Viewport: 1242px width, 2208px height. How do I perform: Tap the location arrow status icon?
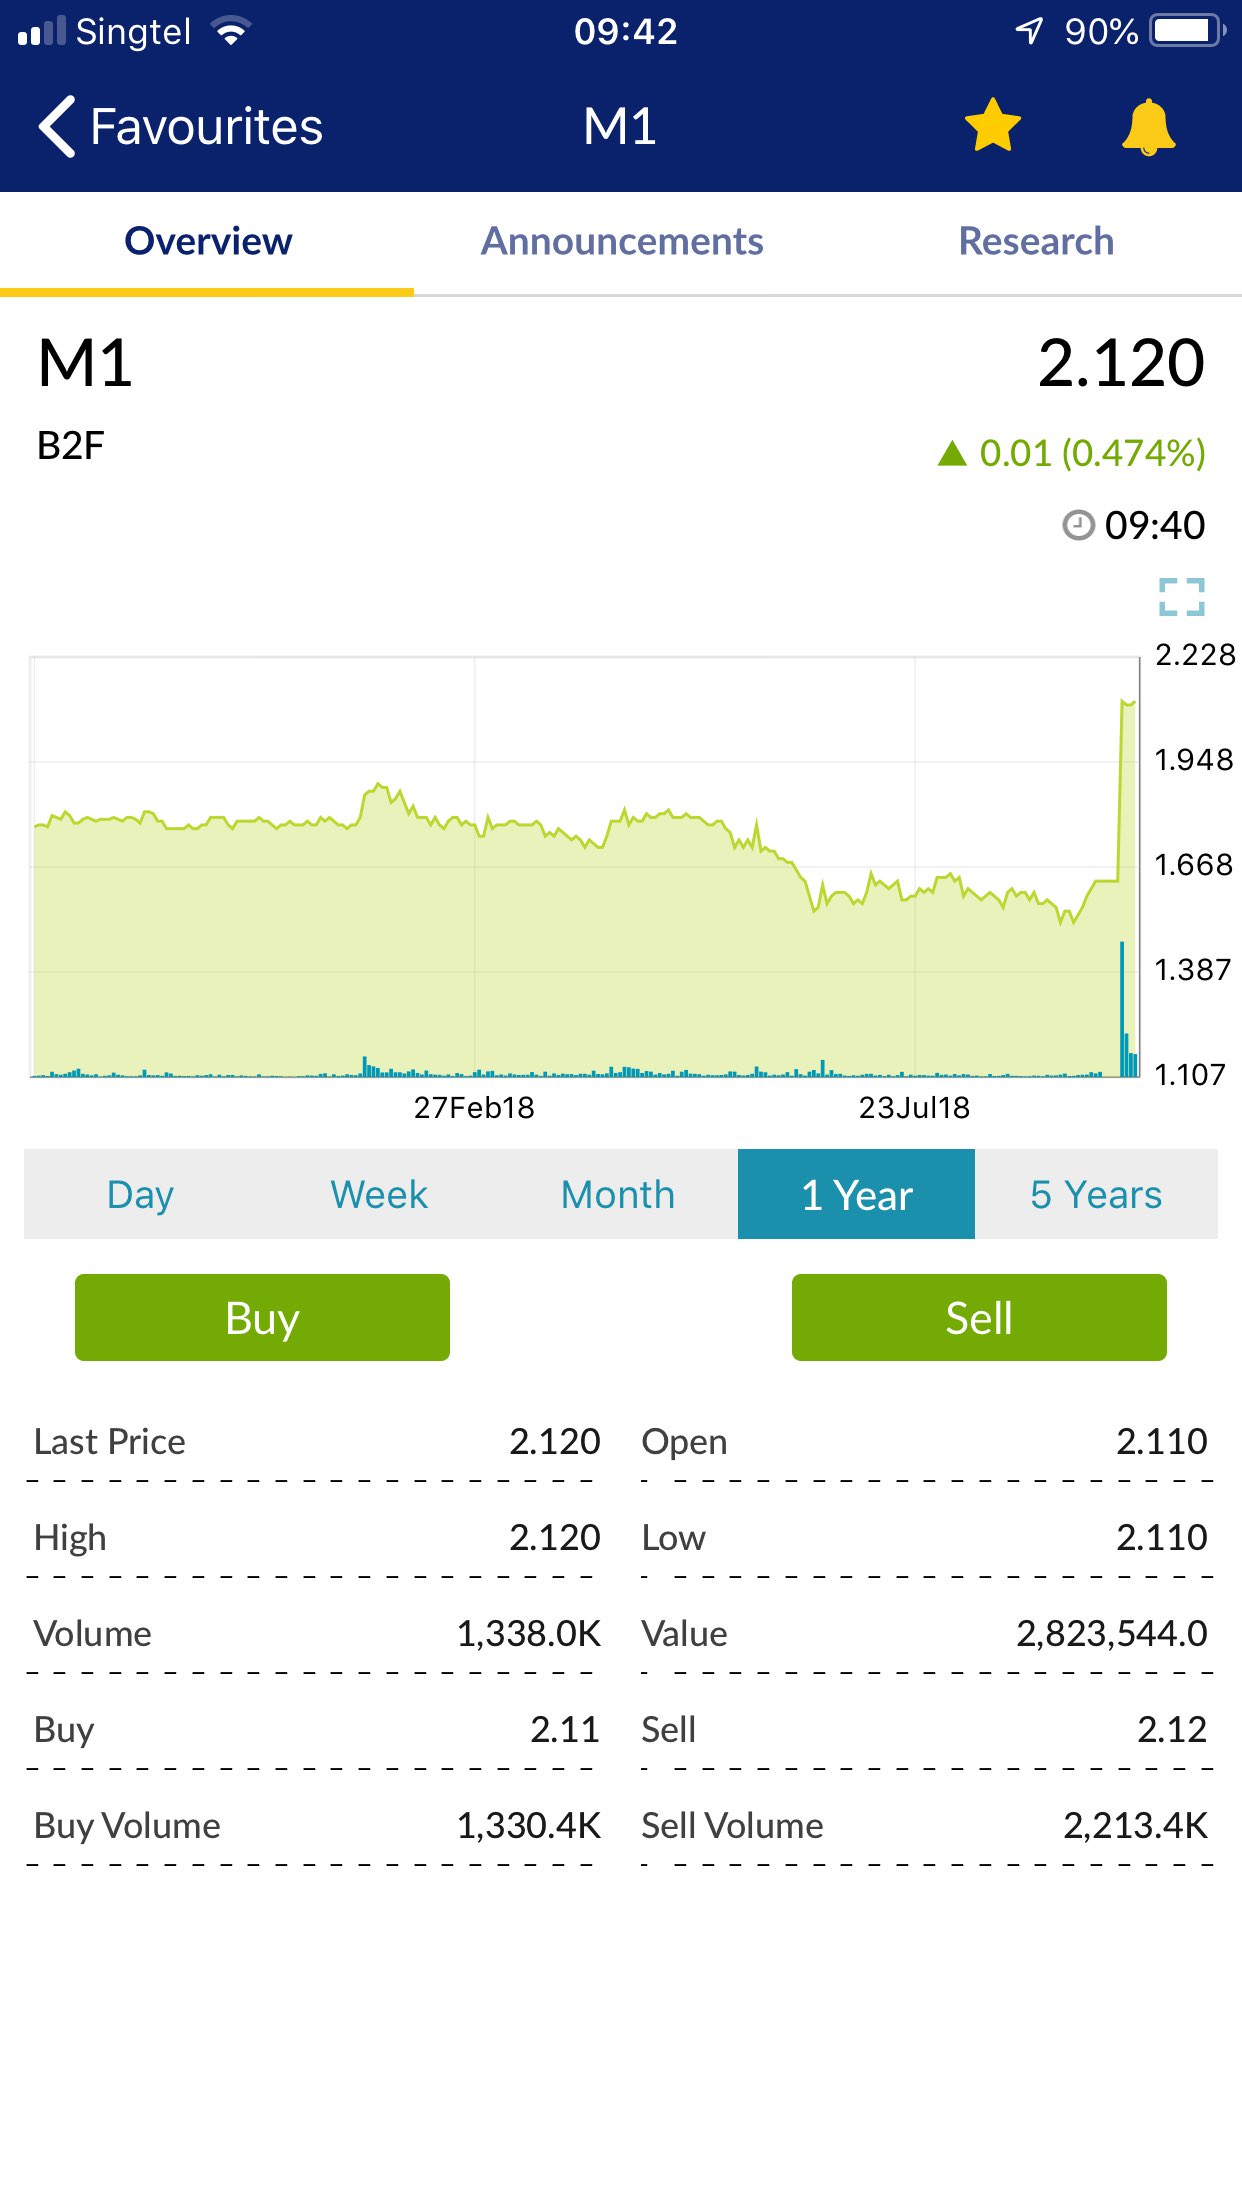(1029, 31)
